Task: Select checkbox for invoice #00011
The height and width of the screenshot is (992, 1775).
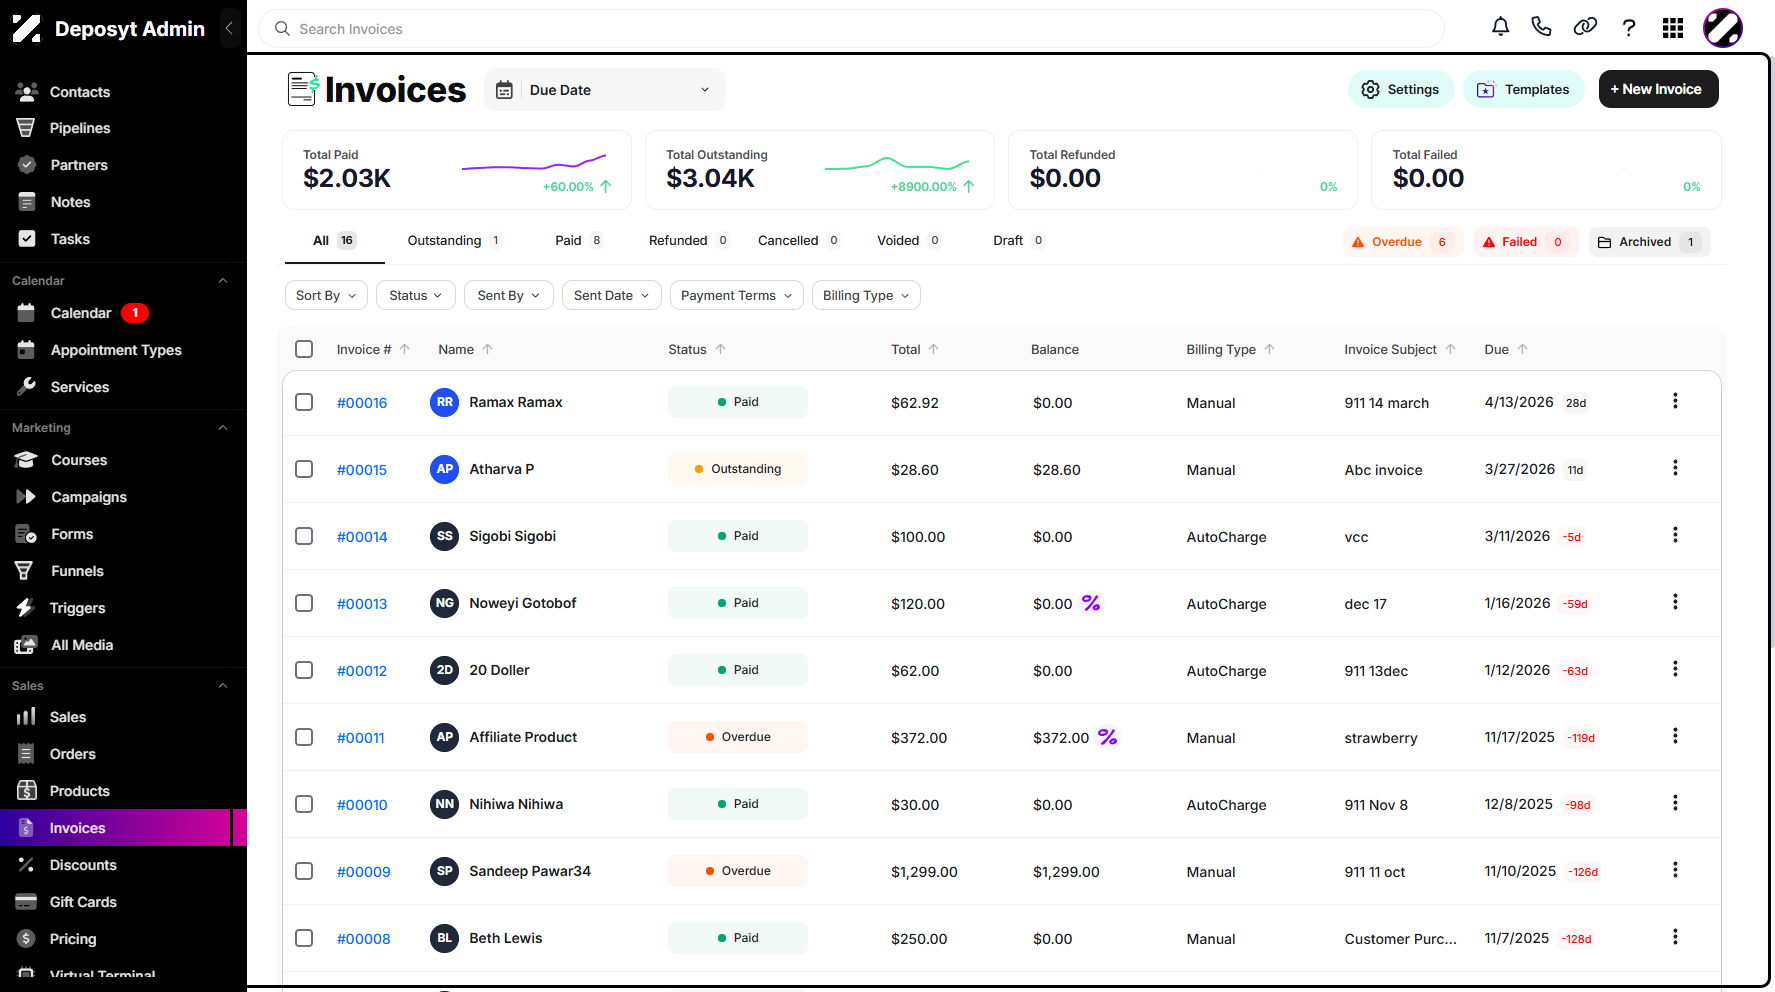Action: point(304,737)
